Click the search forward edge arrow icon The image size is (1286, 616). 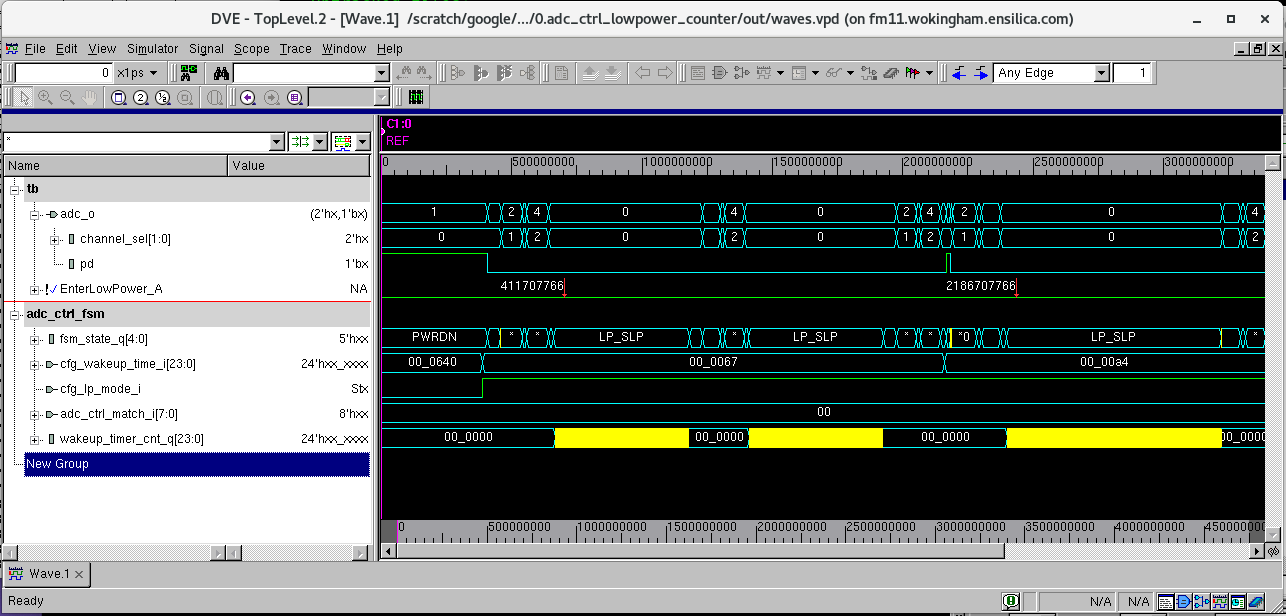981,72
